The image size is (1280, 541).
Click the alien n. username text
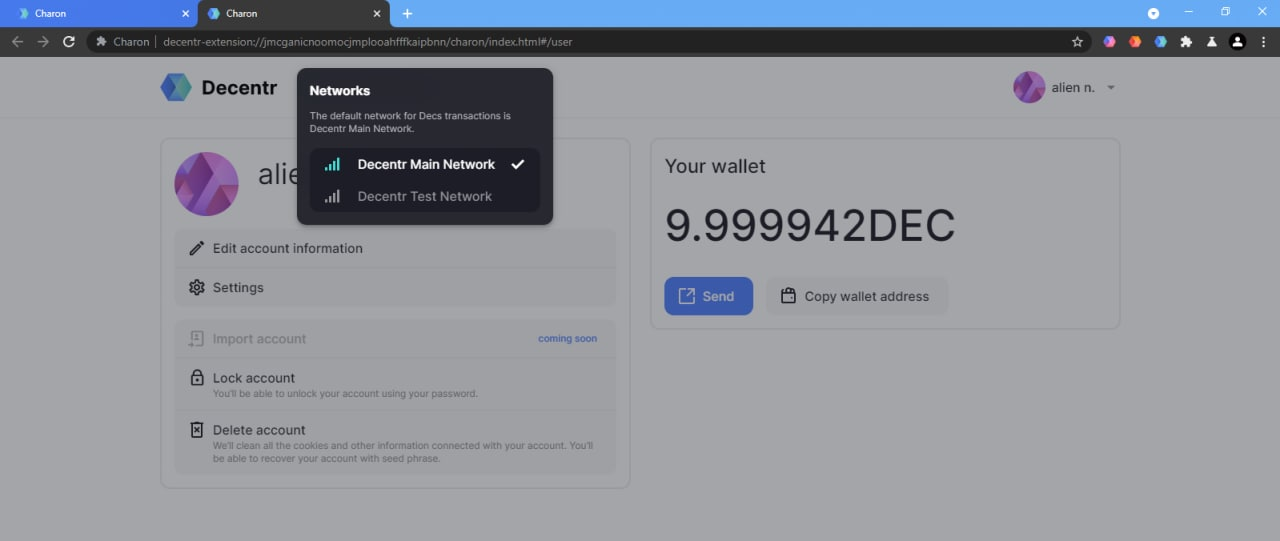pyautogui.click(x=1073, y=88)
